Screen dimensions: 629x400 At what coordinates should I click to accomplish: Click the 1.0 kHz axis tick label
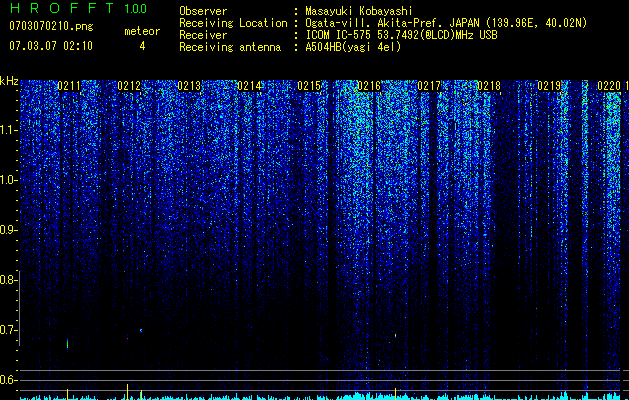pyautogui.click(x=8, y=180)
